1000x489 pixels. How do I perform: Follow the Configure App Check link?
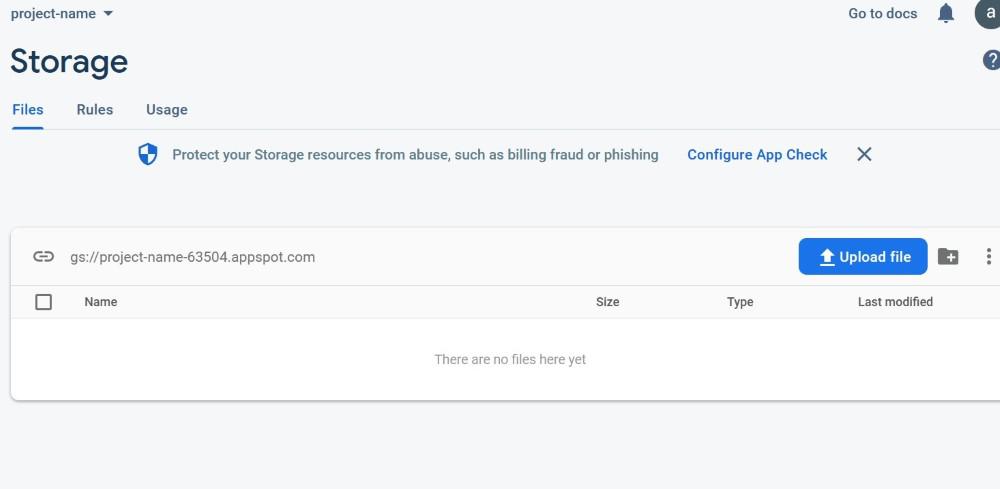coord(757,155)
